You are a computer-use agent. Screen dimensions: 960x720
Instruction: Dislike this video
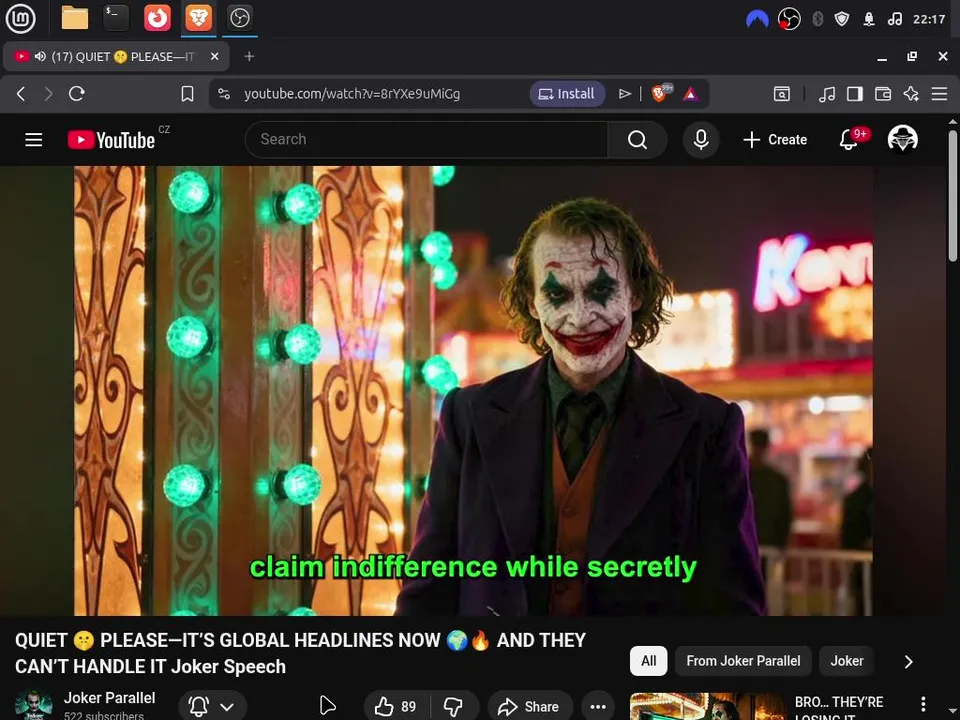[x=454, y=707]
